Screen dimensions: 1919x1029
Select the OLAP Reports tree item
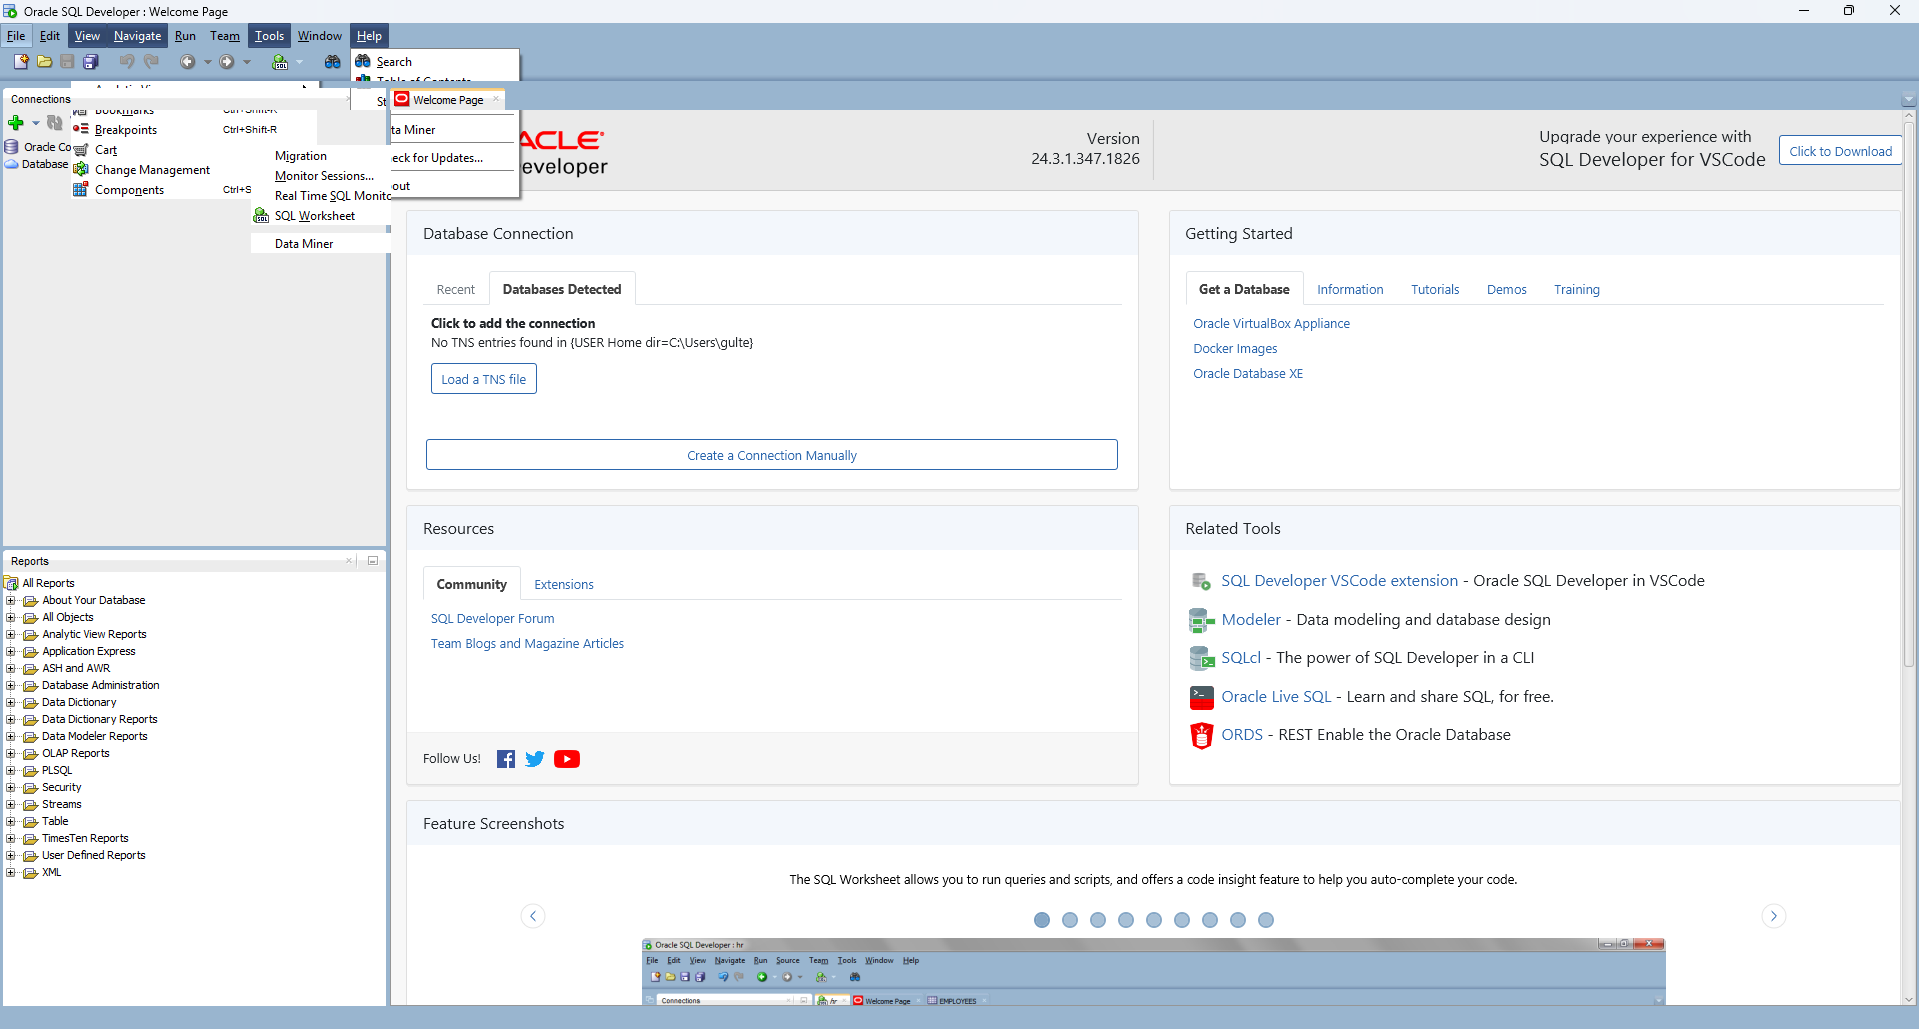pyautogui.click(x=76, y=754)
